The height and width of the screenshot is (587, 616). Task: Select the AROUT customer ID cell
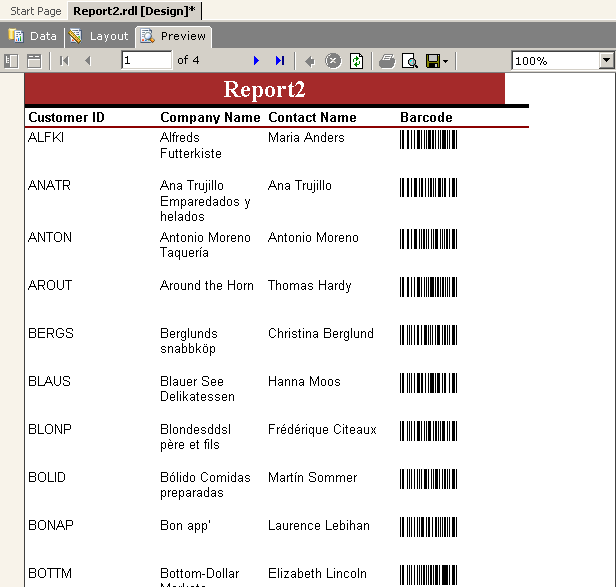(50, 285)
